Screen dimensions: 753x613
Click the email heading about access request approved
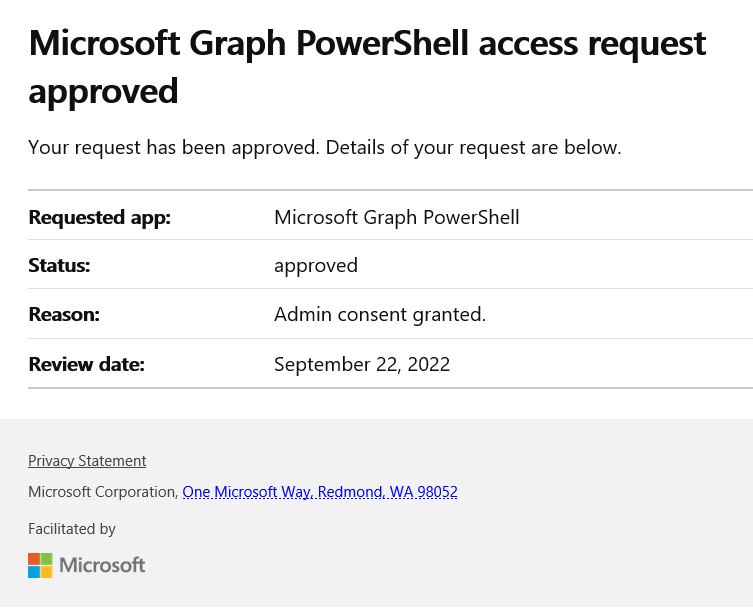point(367,67)
